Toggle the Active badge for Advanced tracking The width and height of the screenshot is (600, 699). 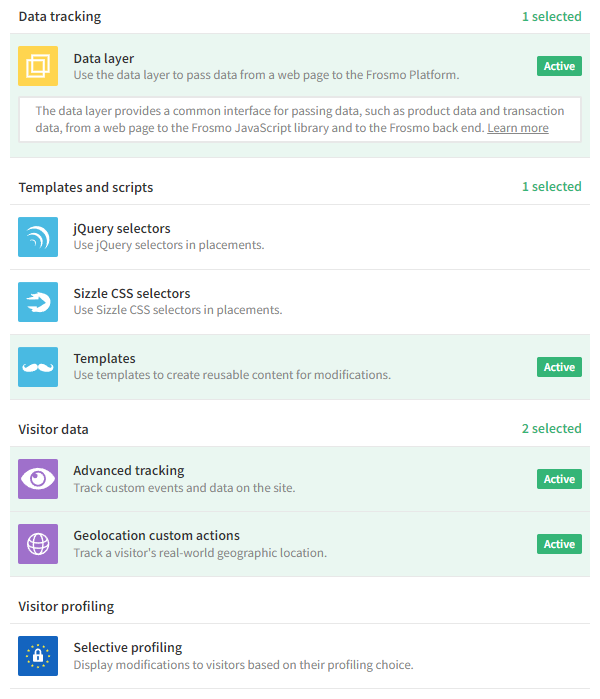click(x=559, y=479)
